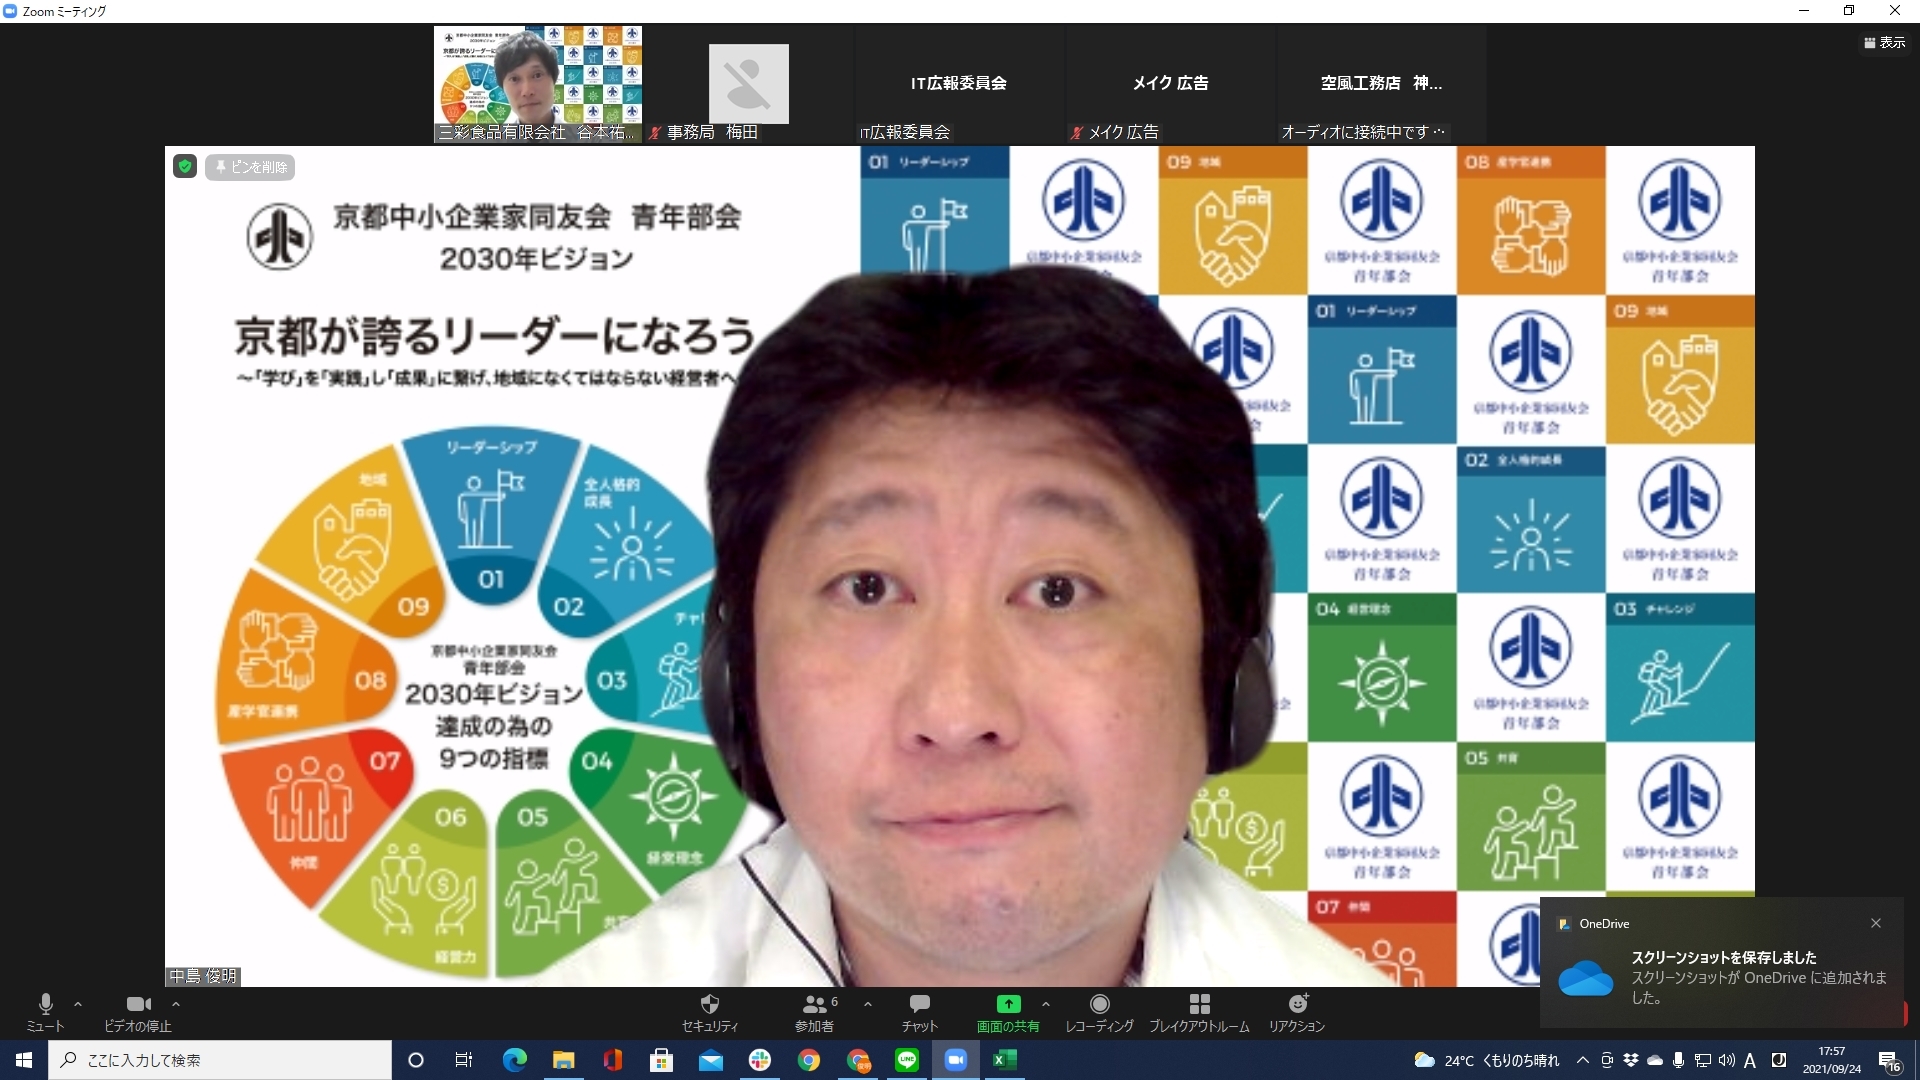Switch to Zoom taskbar icon
Screen dimensions: 1920x1080
[x=956, y=1060]
